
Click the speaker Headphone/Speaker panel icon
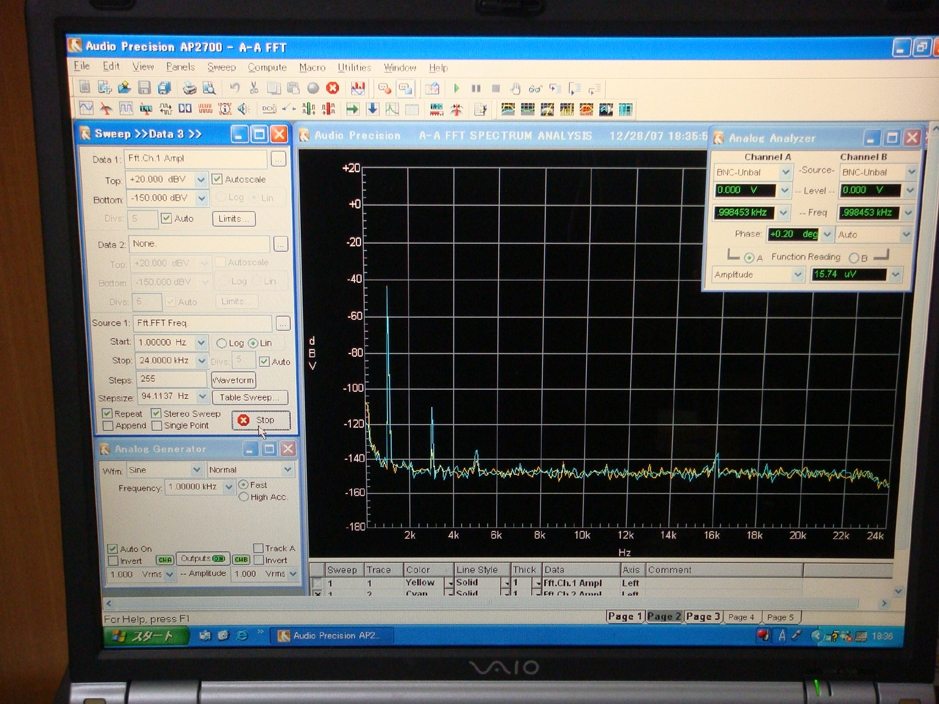(244, 108)
